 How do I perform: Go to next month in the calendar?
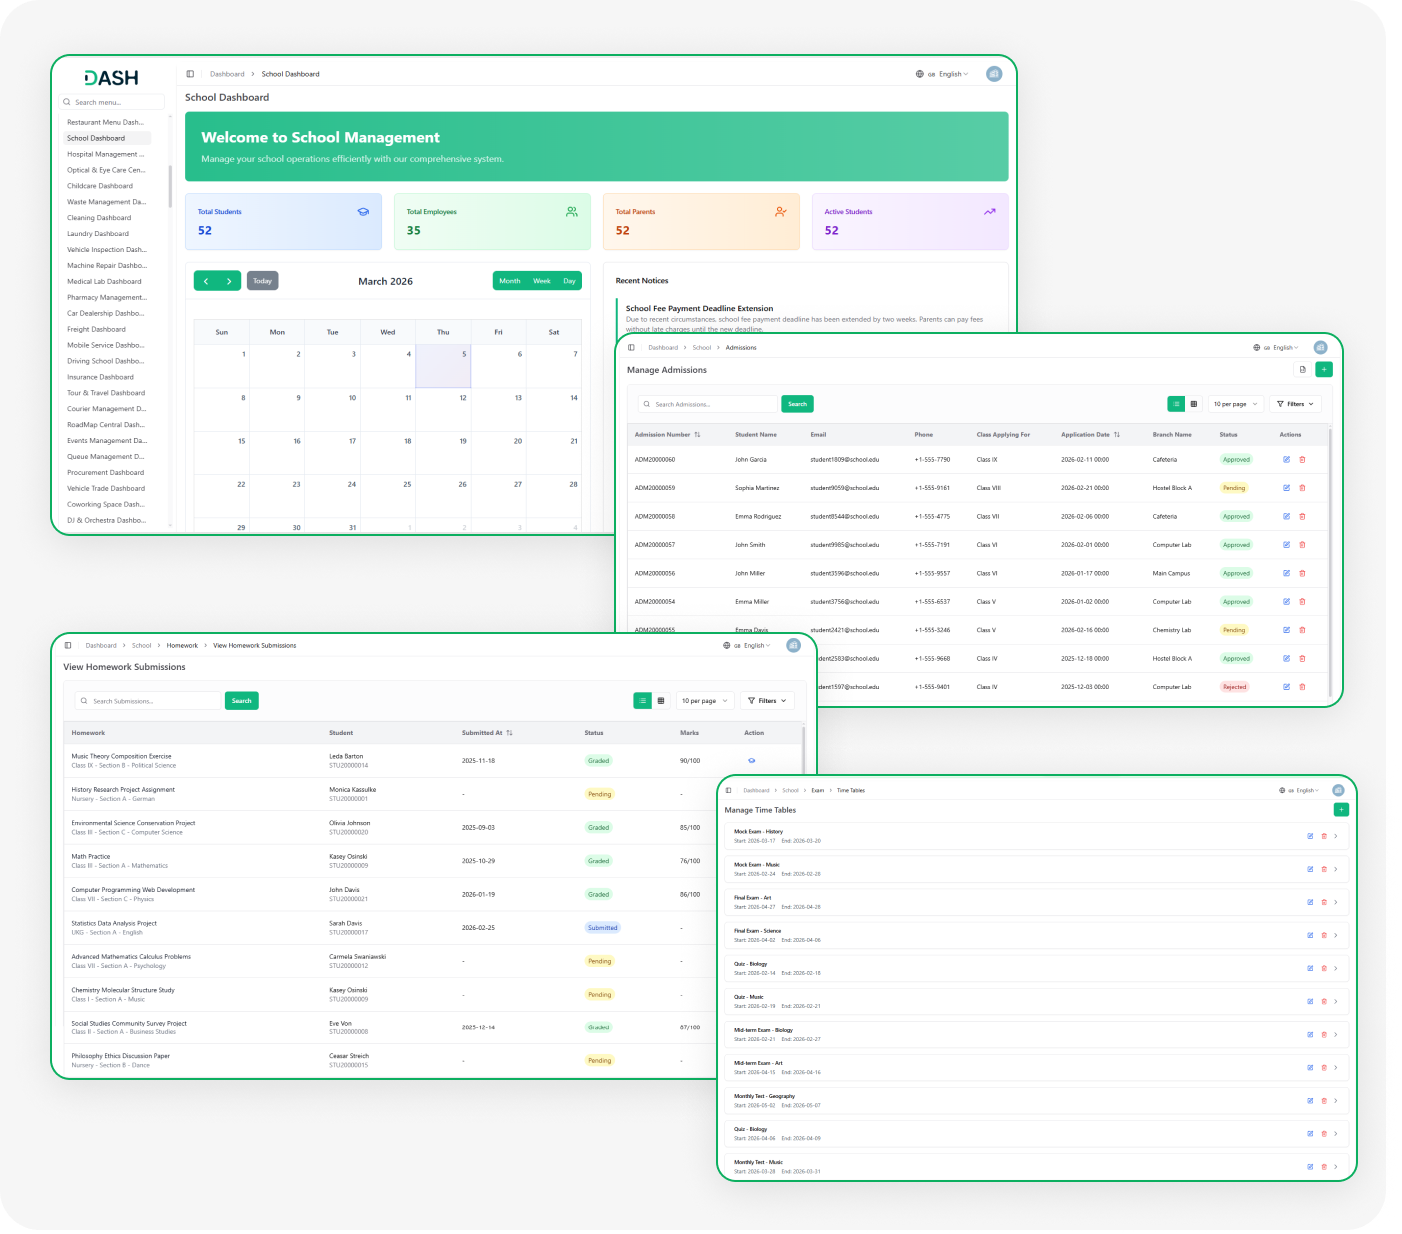[229, 281]
